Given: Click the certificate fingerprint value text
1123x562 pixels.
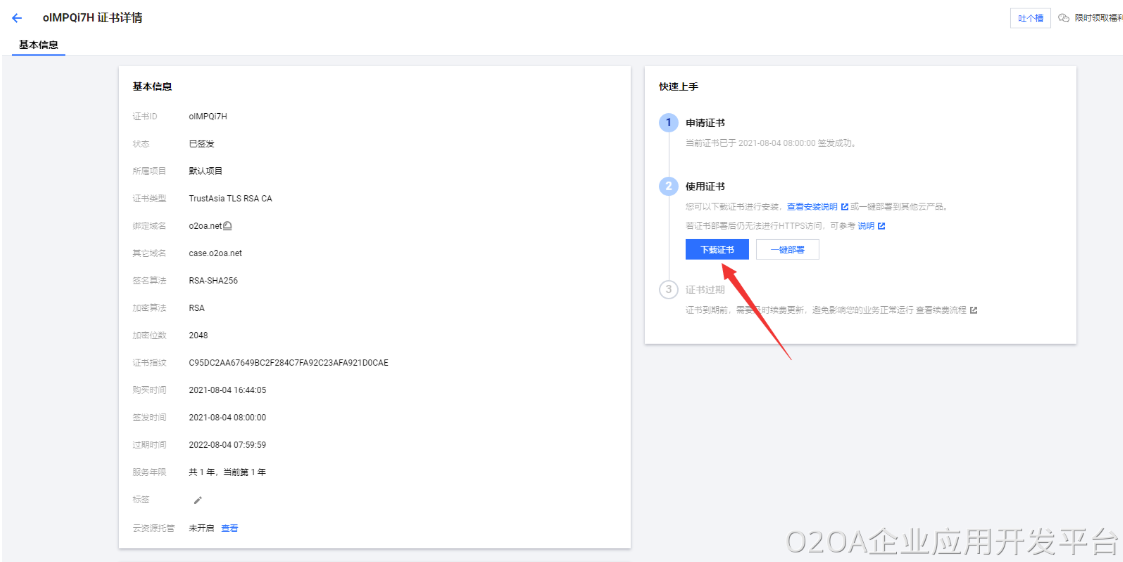Looking at the screenshot, I should 288,363.
